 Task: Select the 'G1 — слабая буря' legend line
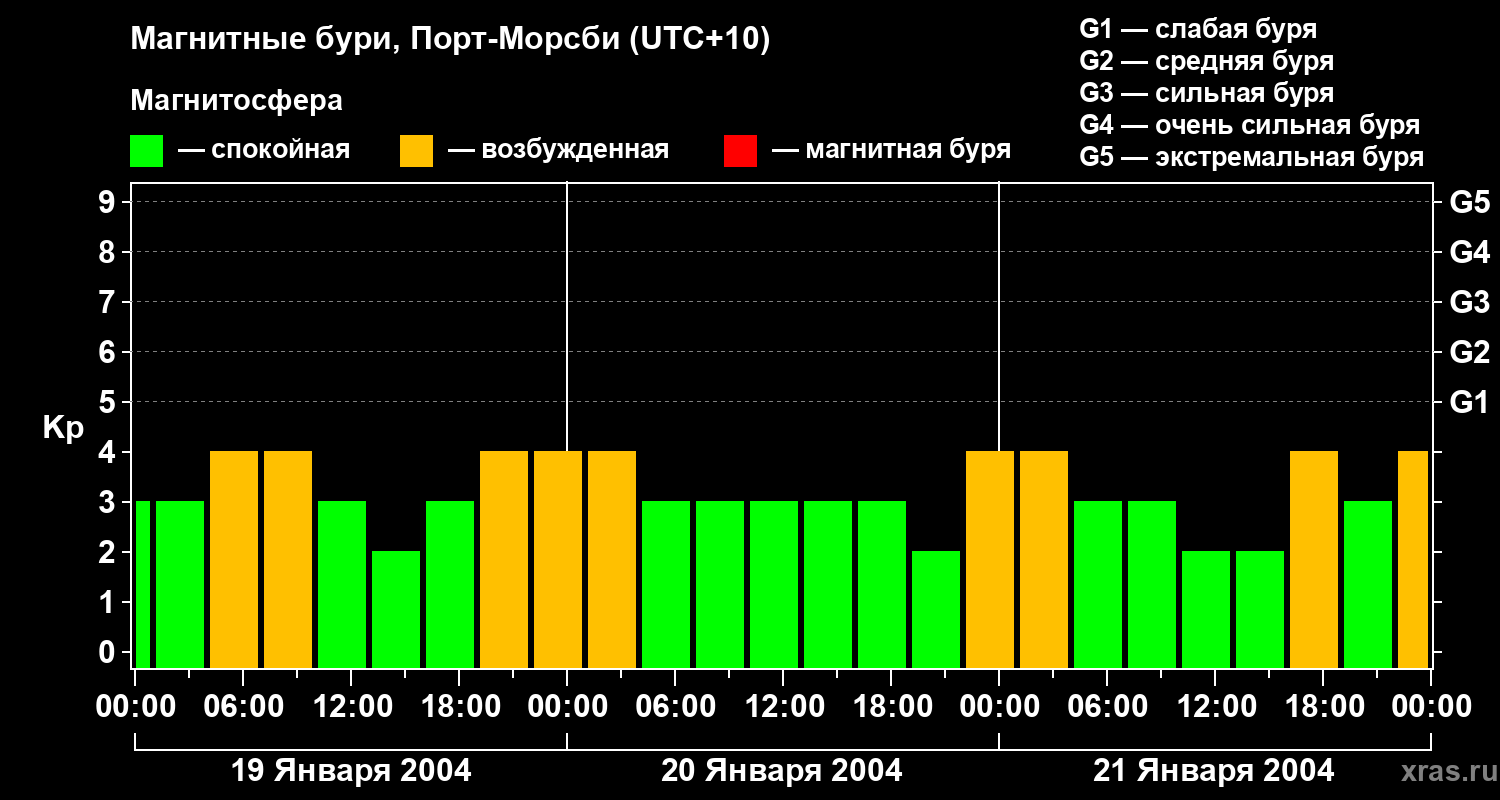coord(1198,29)
